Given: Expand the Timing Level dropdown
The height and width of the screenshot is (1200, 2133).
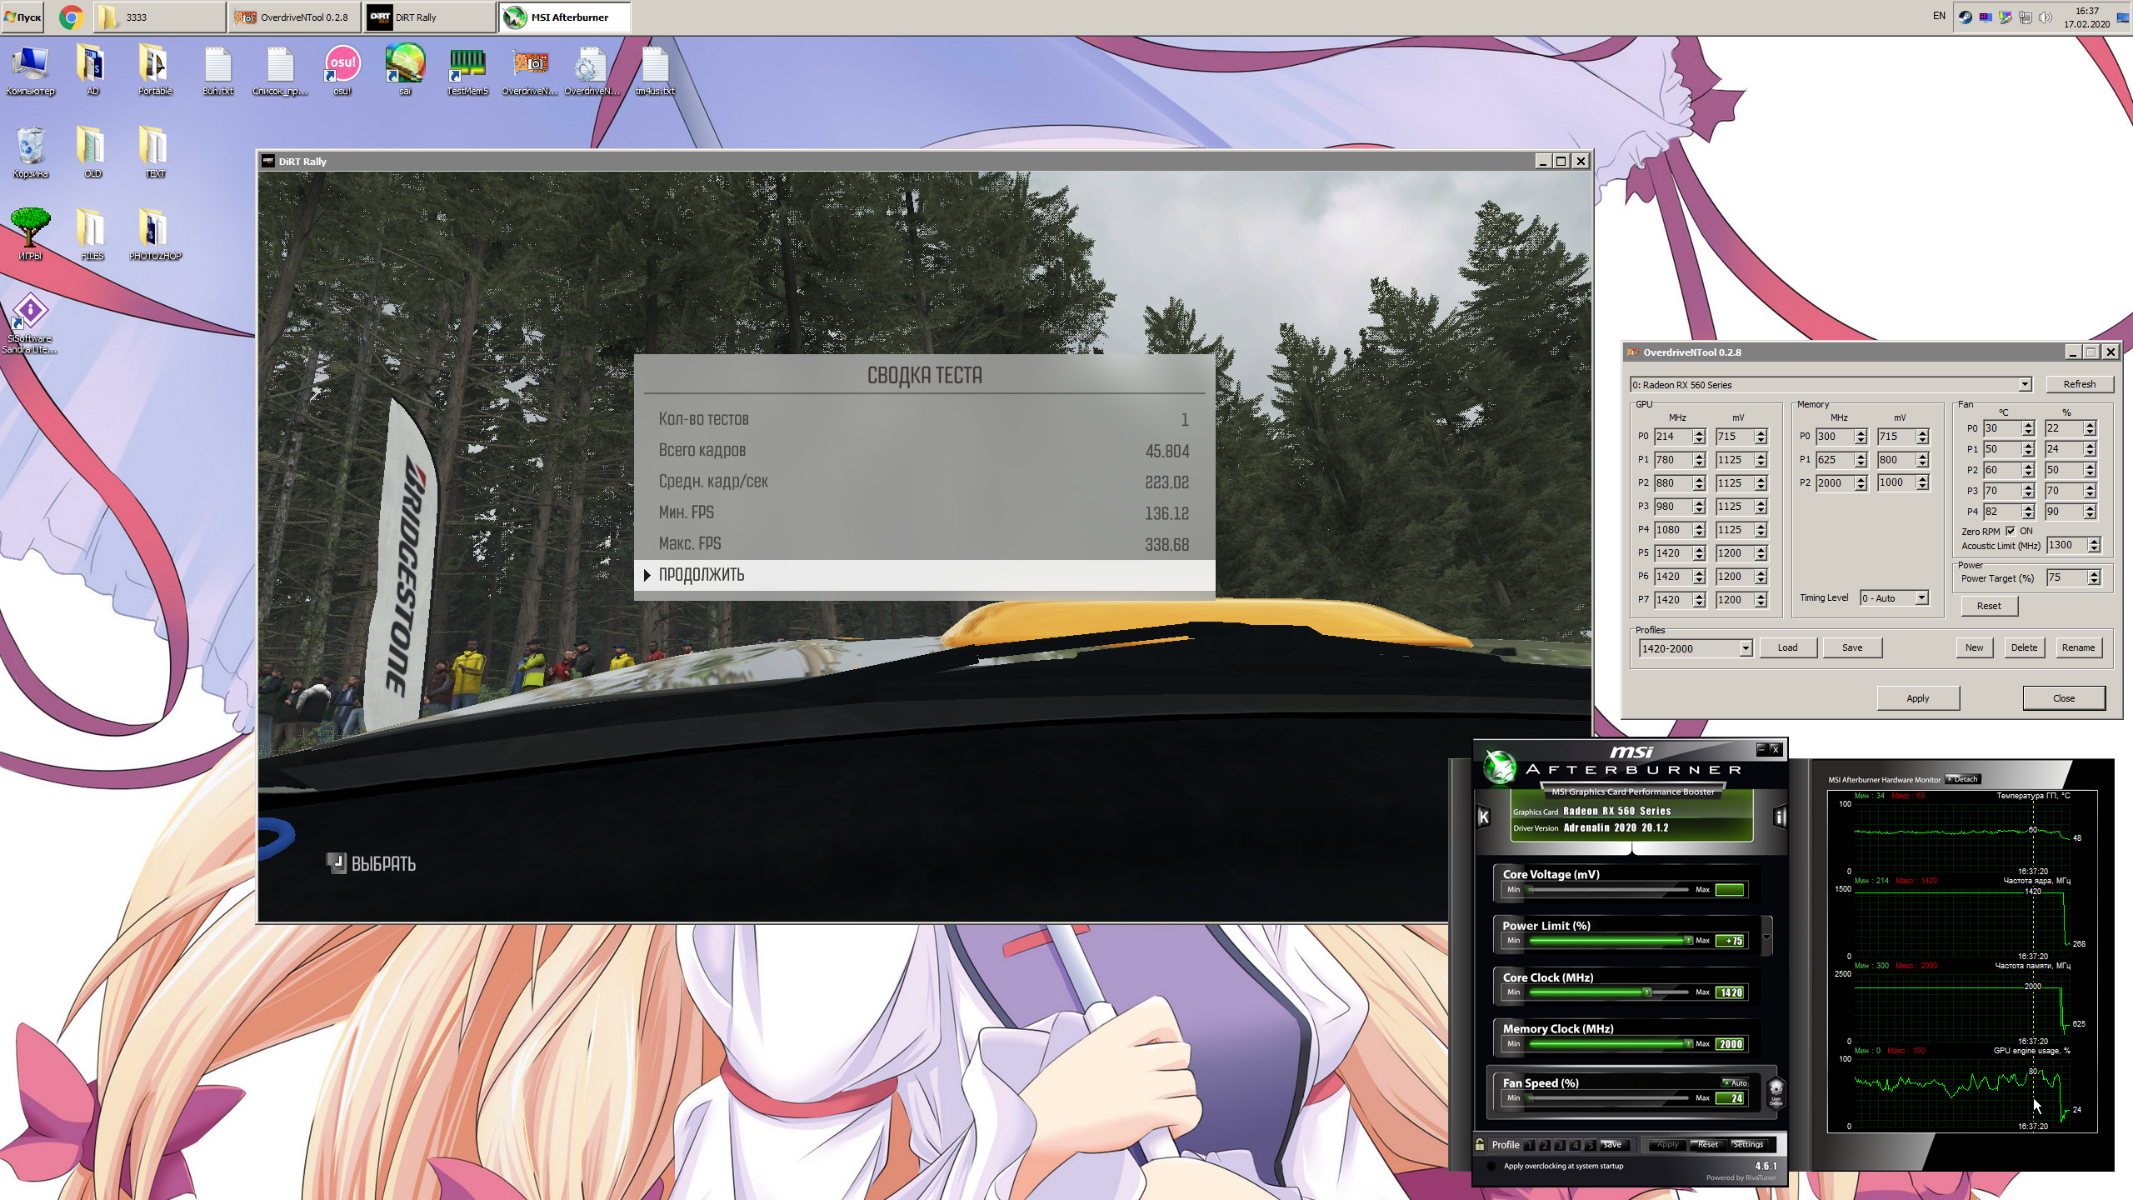Looking at the screenshot, I should (x=1921, y=598).
